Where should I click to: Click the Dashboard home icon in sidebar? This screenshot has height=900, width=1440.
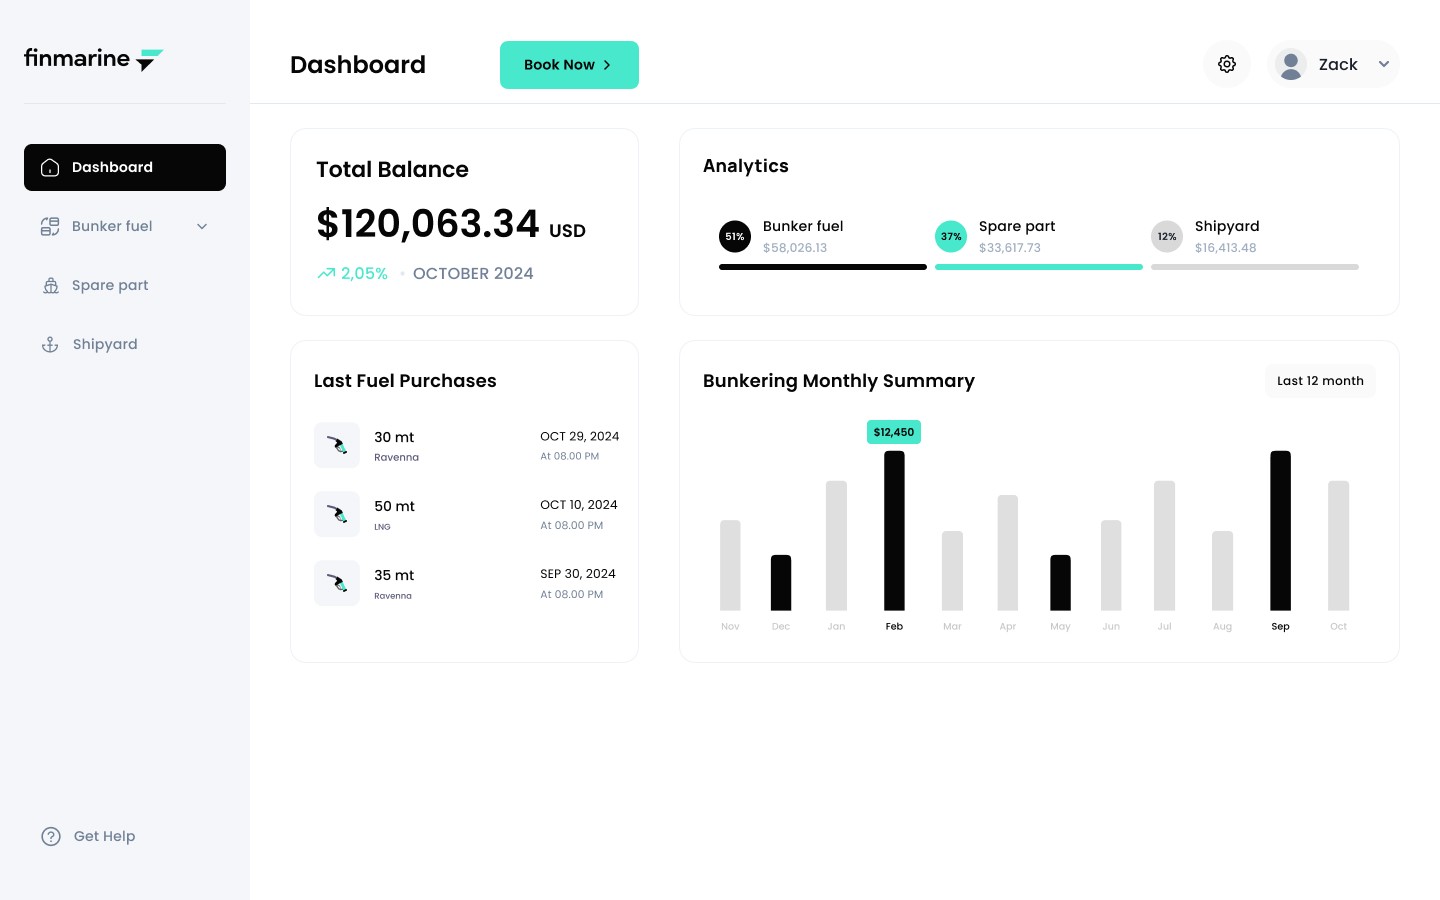pos(50,167)
